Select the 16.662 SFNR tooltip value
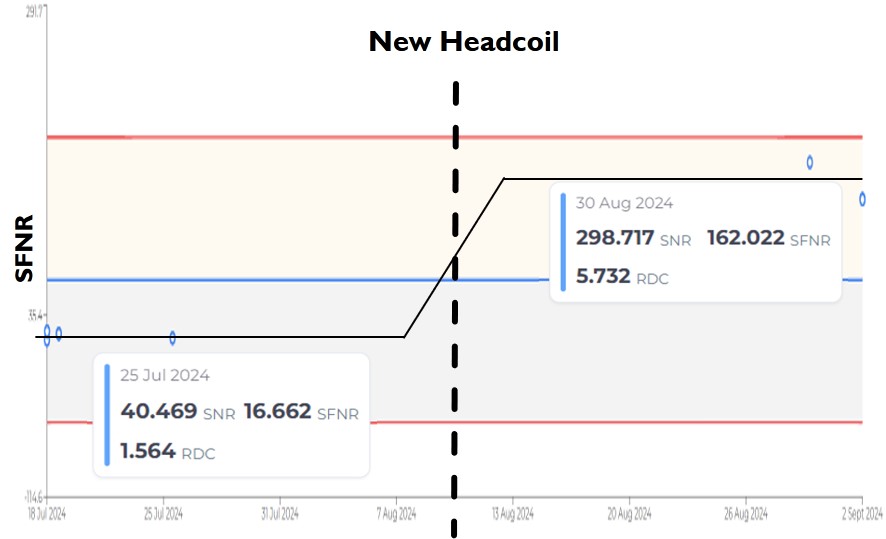This screenshot has height=539, width=886. point(277,411)
